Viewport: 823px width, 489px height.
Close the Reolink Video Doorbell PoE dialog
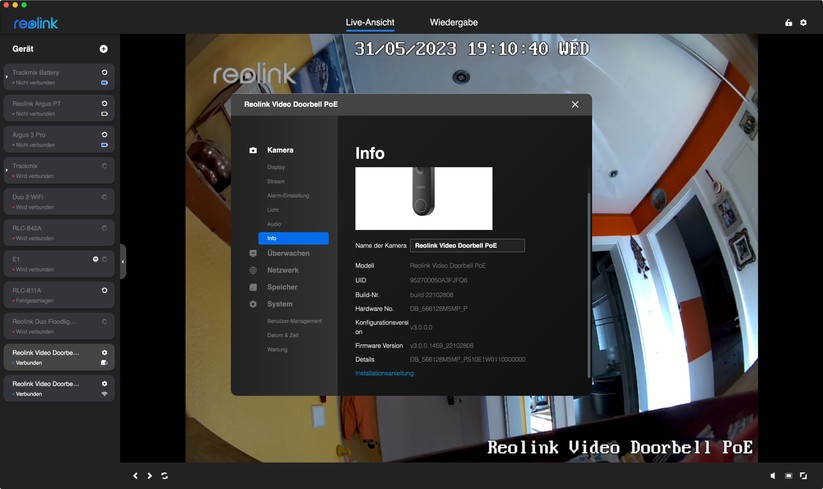[x=575, y=104]
